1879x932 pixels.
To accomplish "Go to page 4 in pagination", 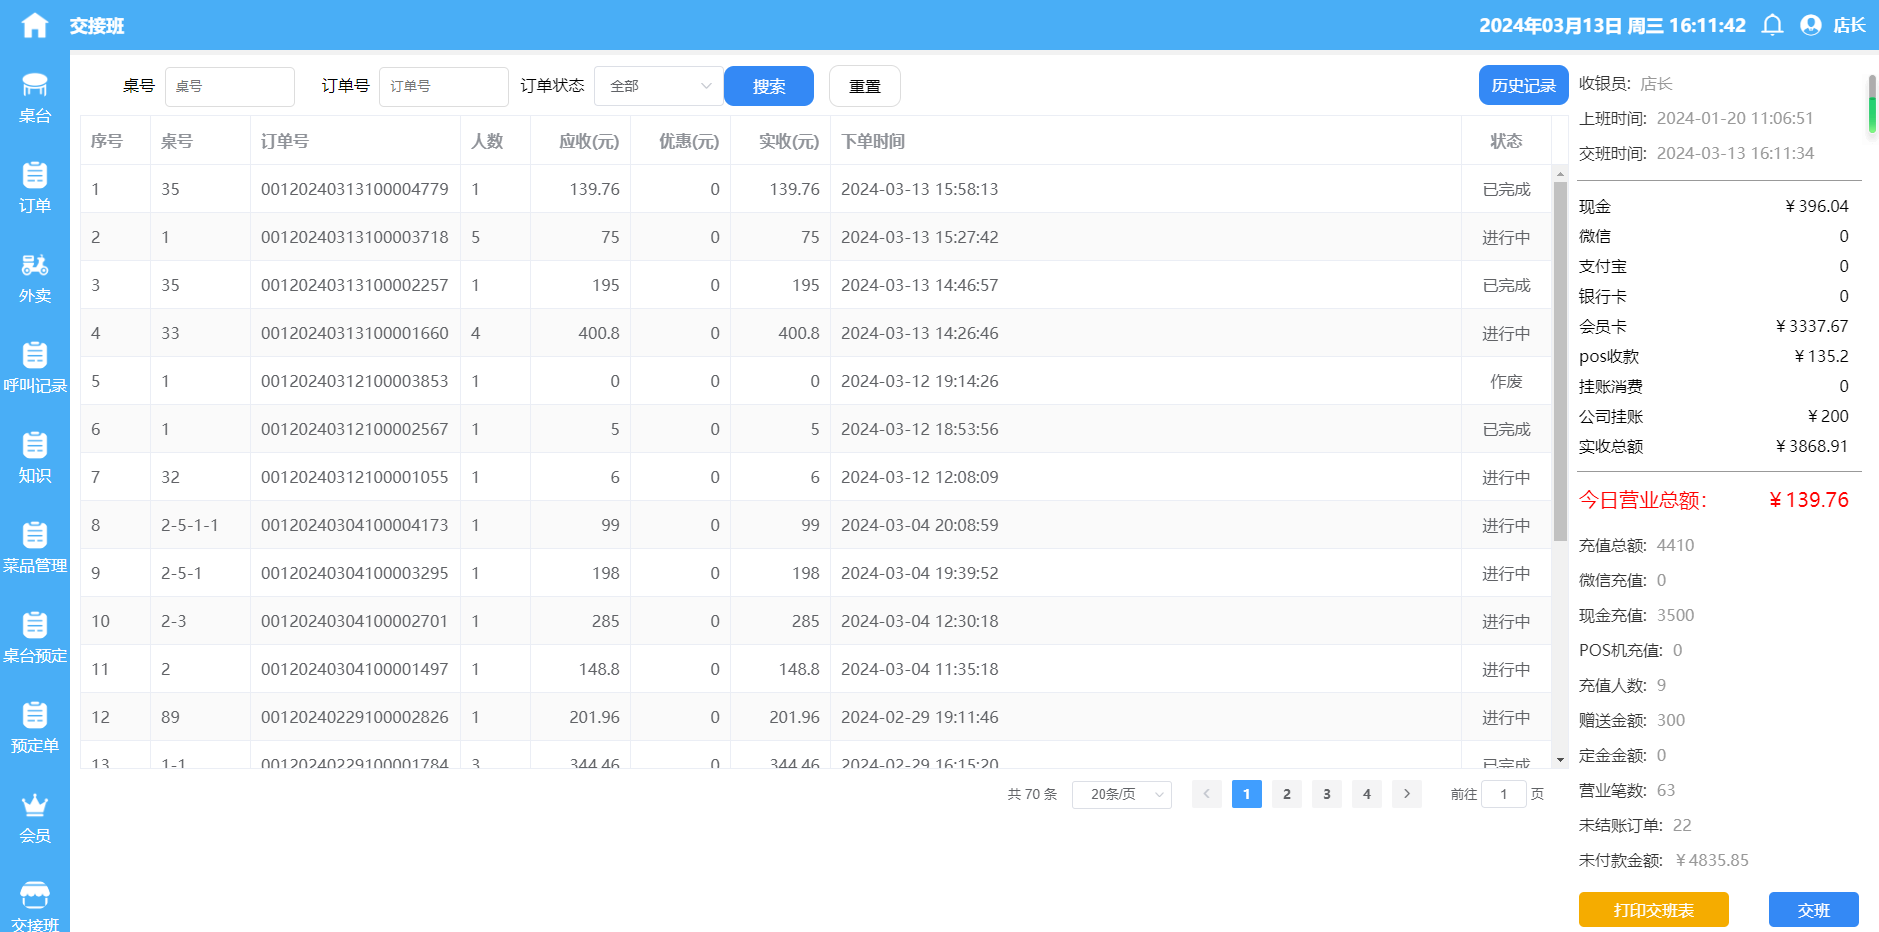I will pyautogui.click(x=1367, y=794).
